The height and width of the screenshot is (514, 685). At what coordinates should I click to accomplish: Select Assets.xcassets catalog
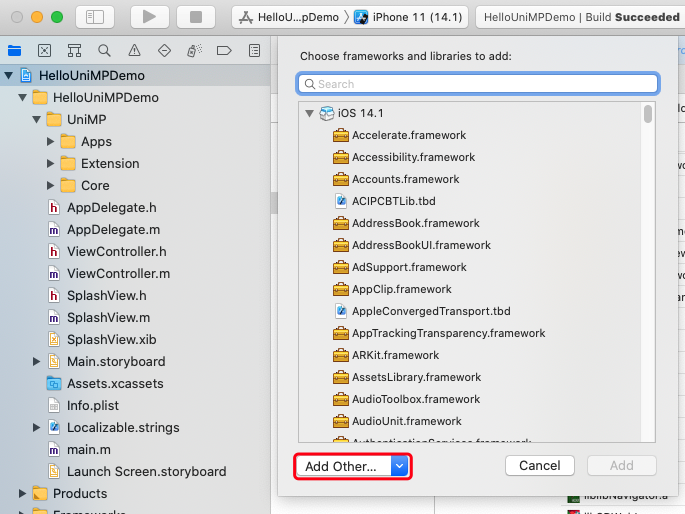(x=105, y=383)
